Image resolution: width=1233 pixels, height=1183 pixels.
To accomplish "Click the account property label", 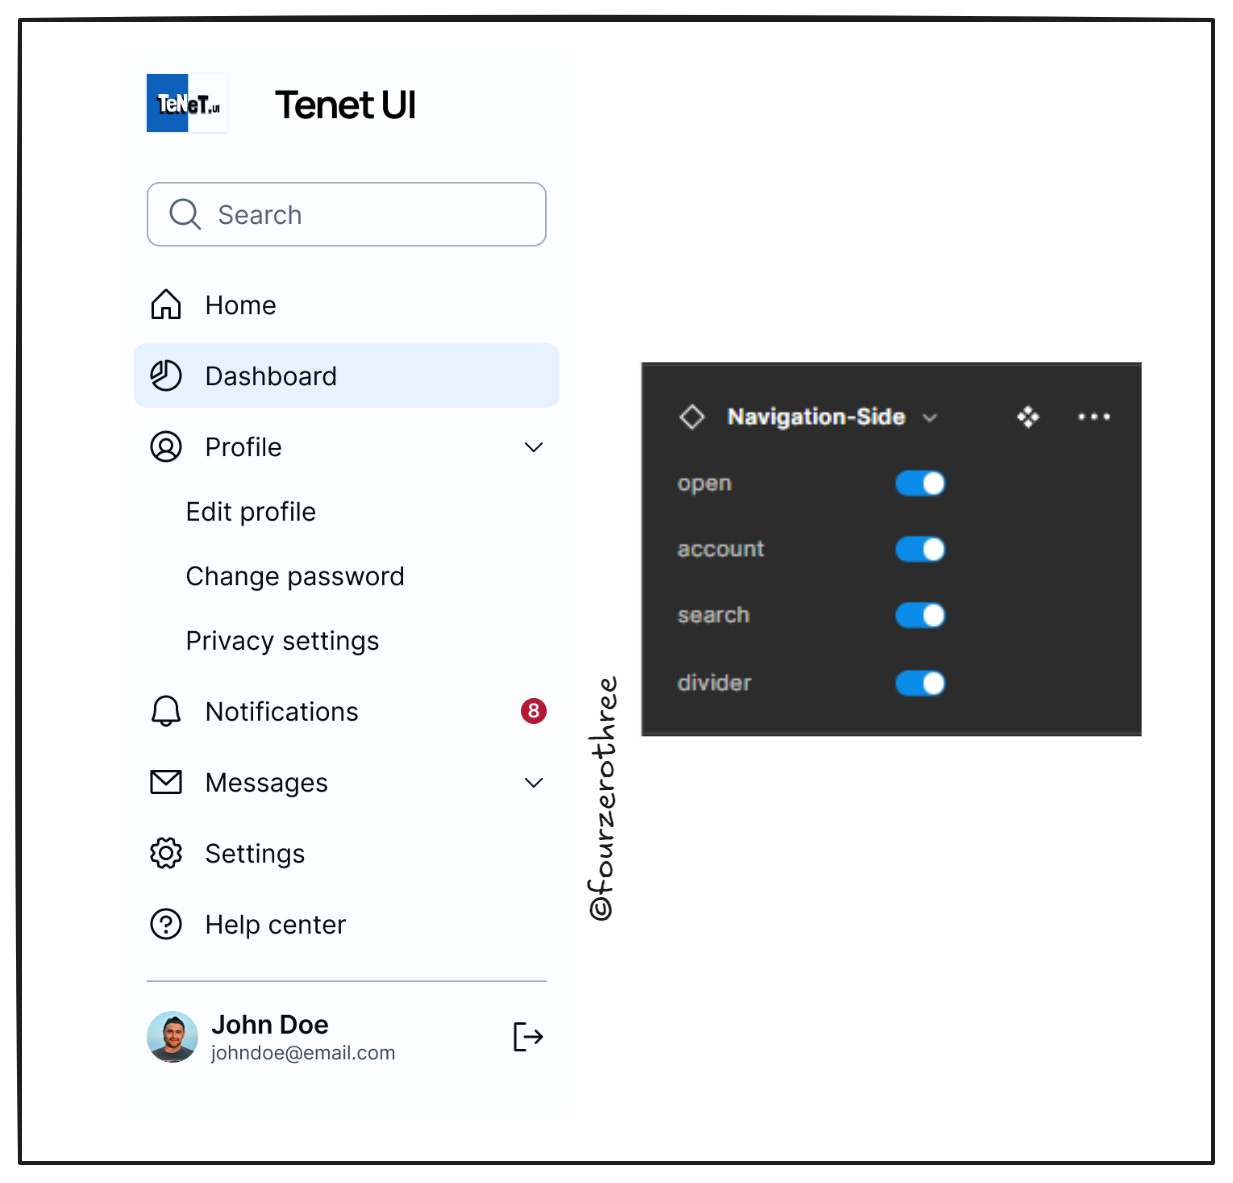I will tap(721, 549).
